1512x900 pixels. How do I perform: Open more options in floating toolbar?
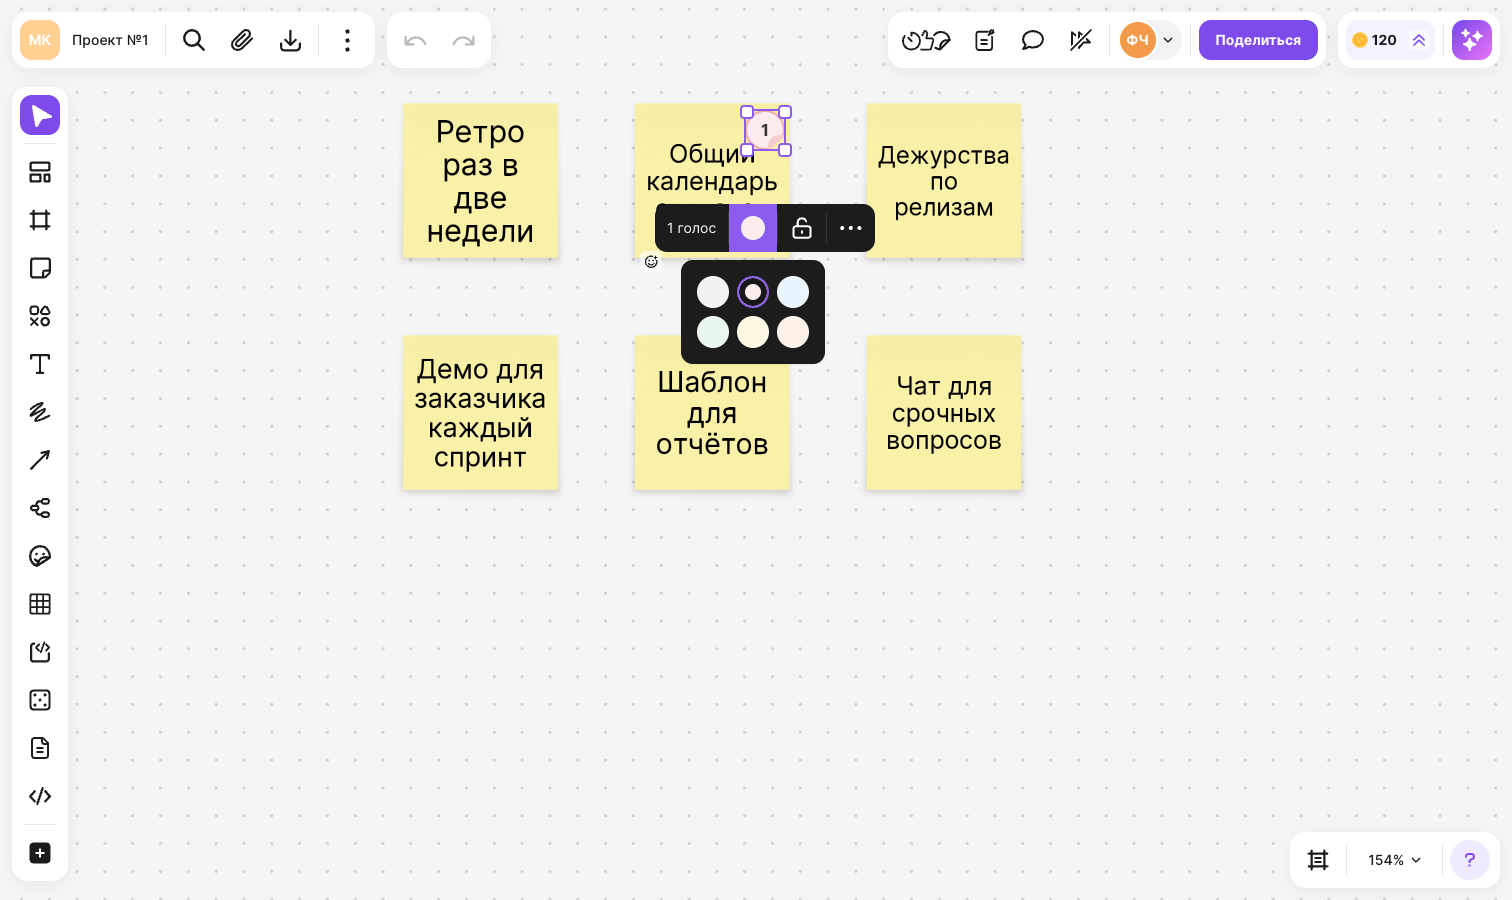coord(851,228)
